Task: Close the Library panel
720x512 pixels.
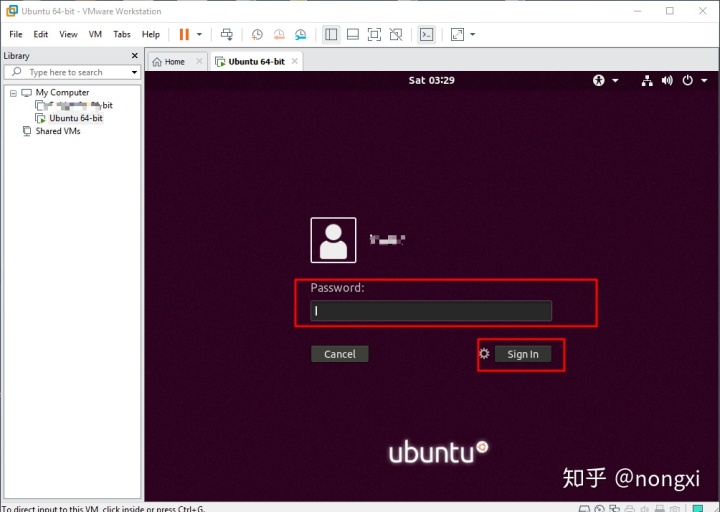Action: 135,56
